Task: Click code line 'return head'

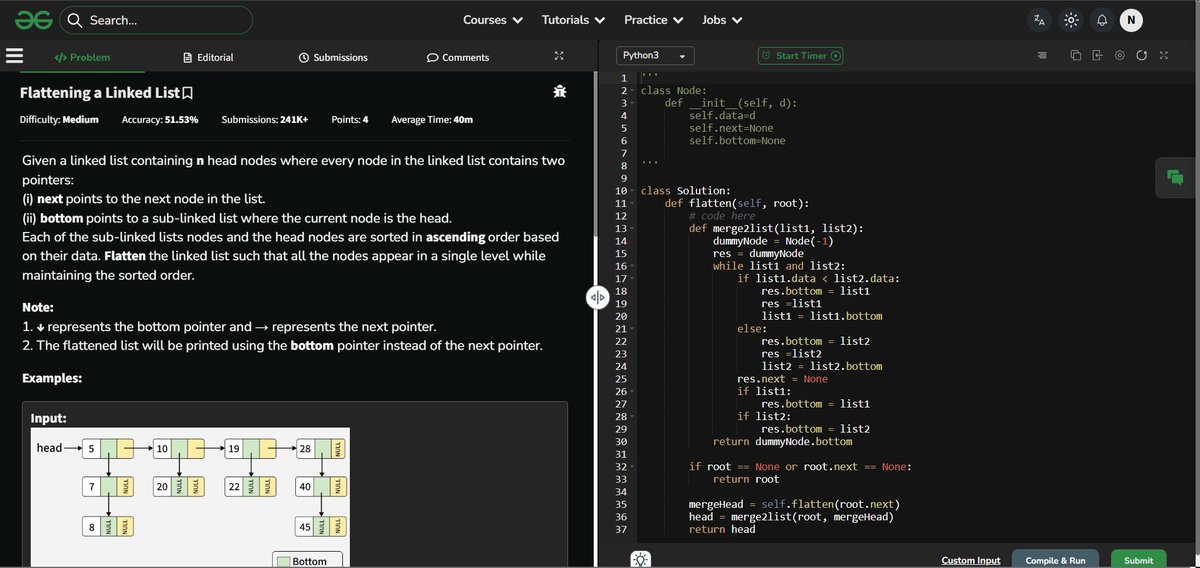Action: click(722, 529)
